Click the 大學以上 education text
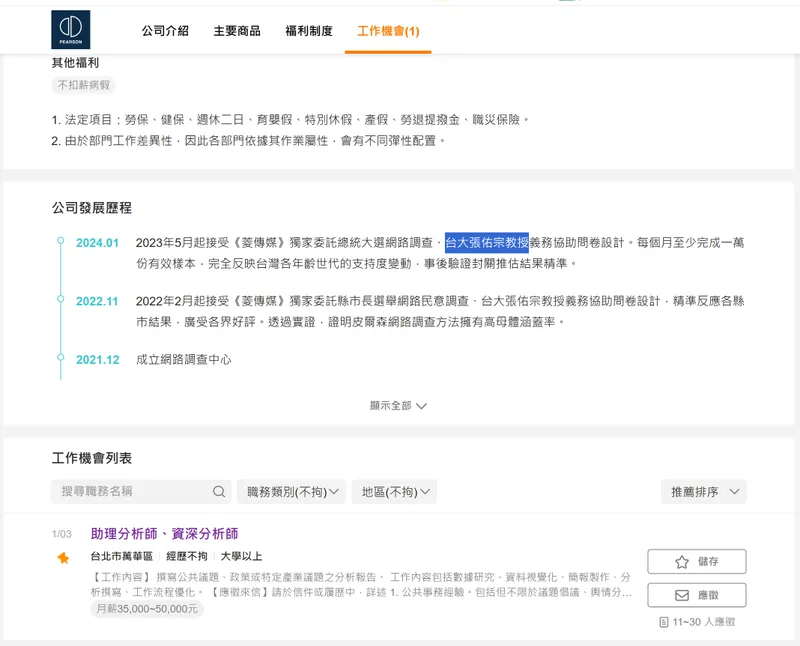 241,556
